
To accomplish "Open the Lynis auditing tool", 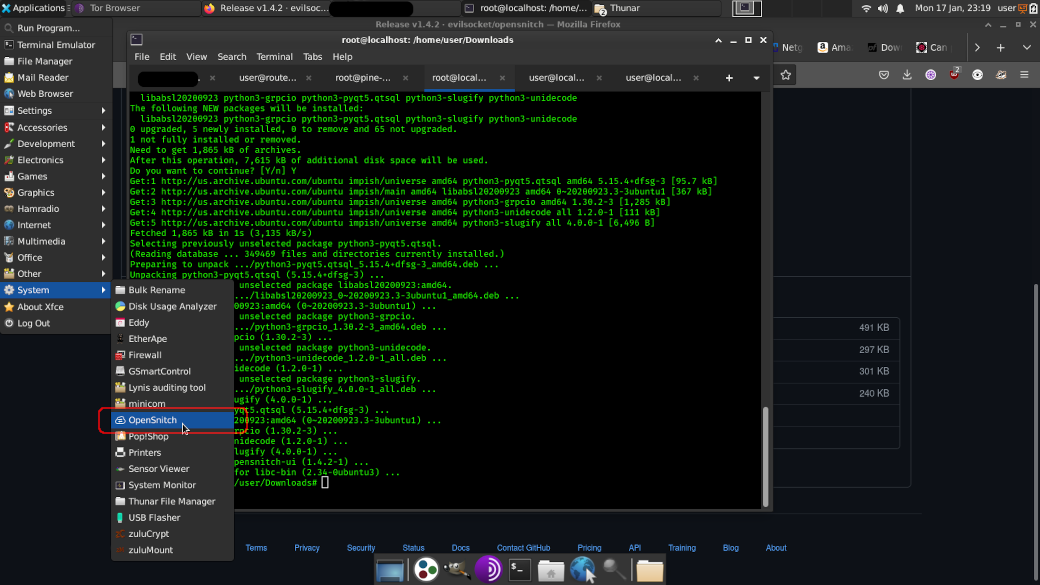I will pos(172,387).
